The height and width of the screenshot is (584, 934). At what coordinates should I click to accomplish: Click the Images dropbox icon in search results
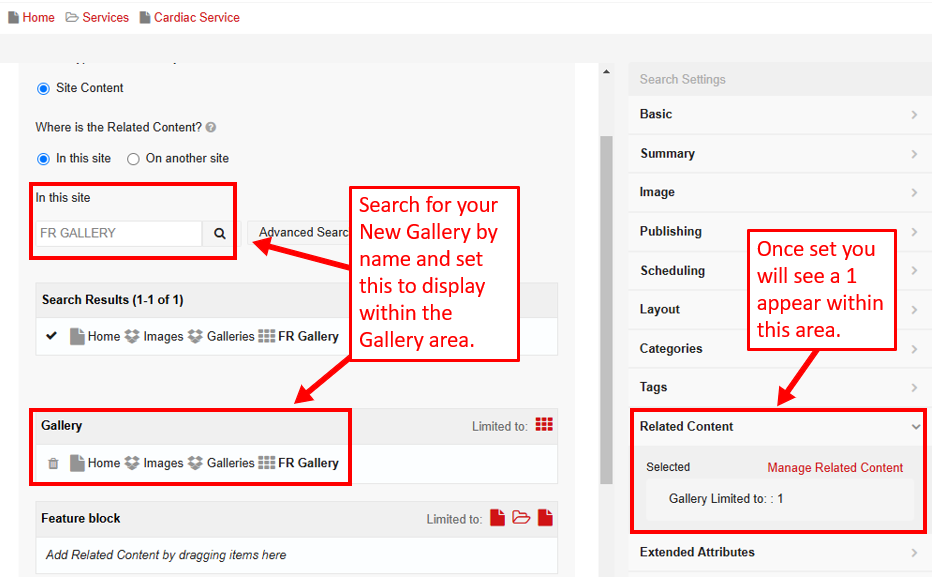pyautogui.click(x=132, y=336)
